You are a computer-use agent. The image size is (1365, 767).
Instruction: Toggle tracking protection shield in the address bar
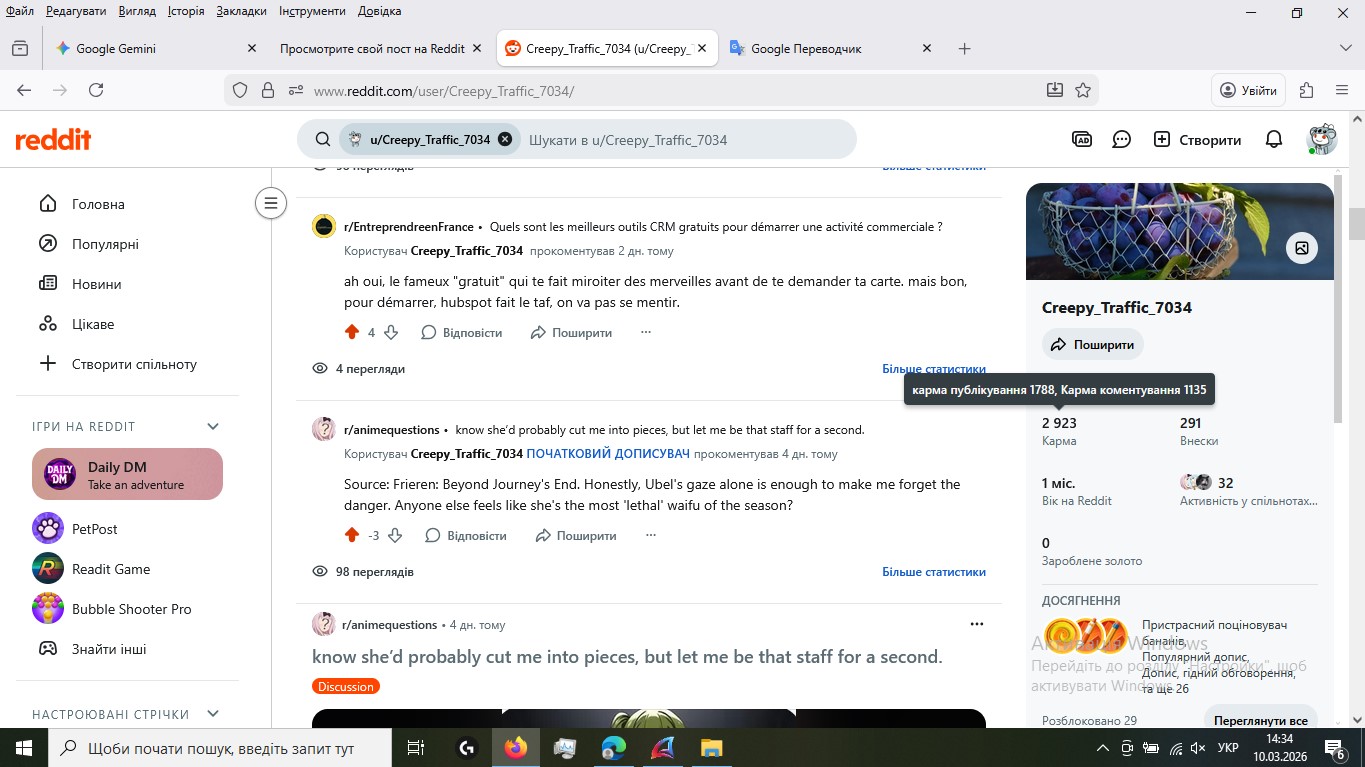click(x=238, y=89)
